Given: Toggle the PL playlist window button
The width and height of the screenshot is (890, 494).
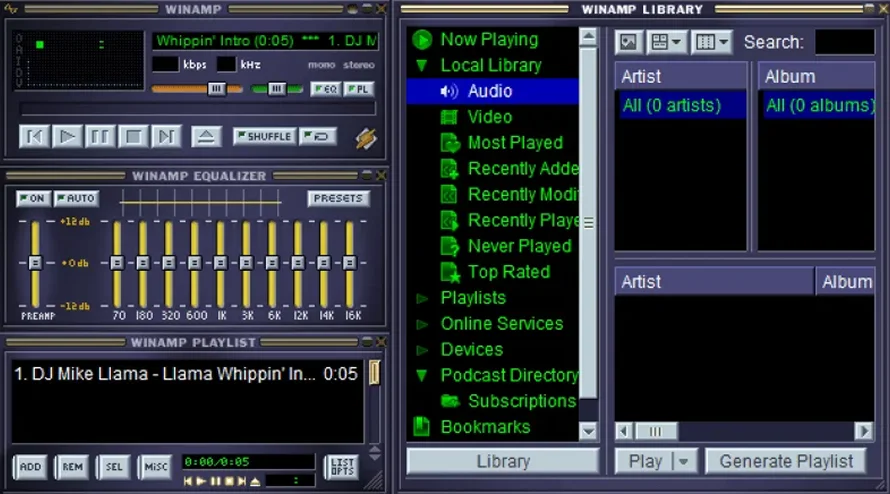Looking at the screenshot, I should pos(359,89).
